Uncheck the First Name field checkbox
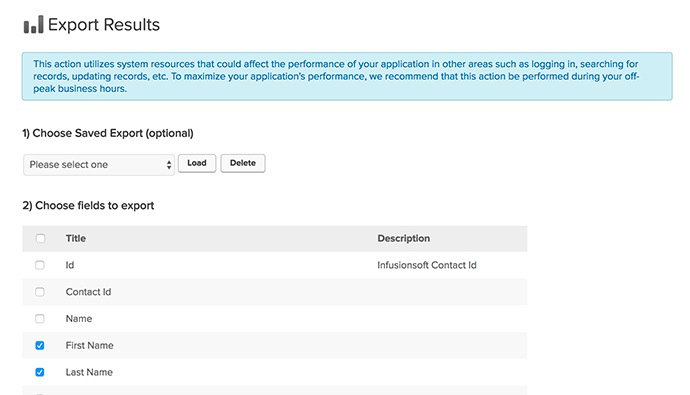 (40, 346)
